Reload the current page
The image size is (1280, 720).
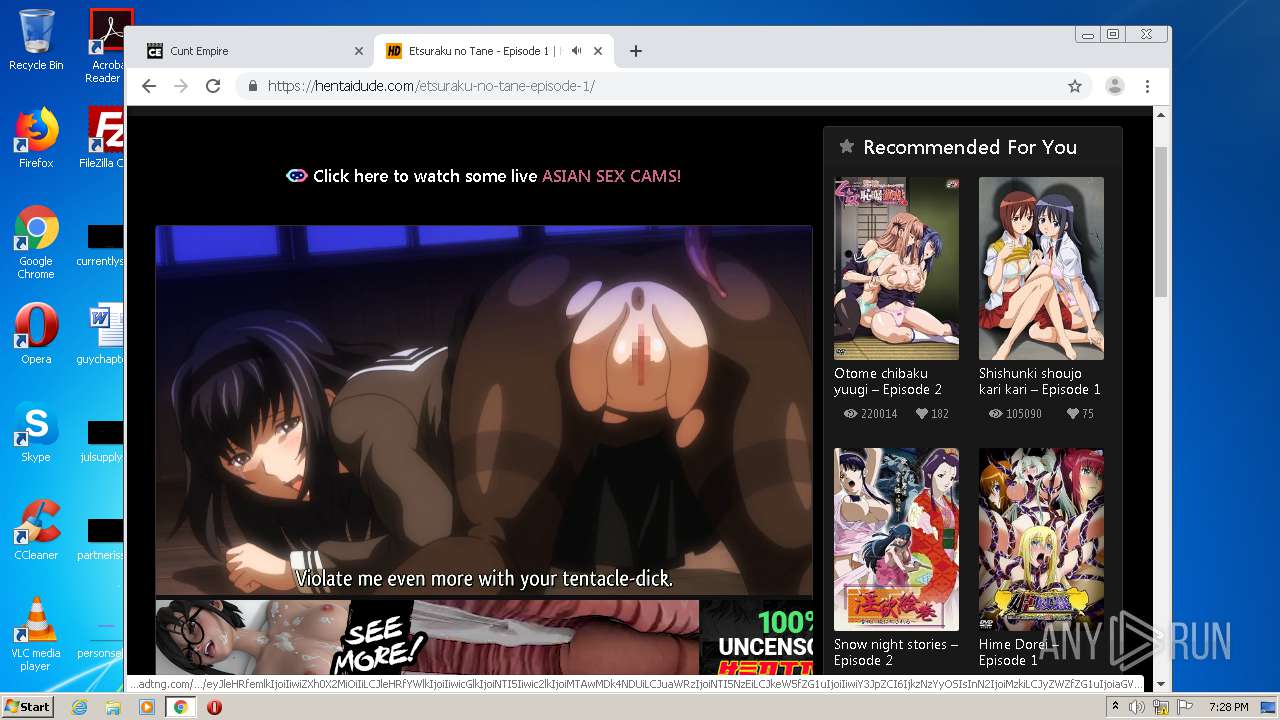tap(213, 86)
